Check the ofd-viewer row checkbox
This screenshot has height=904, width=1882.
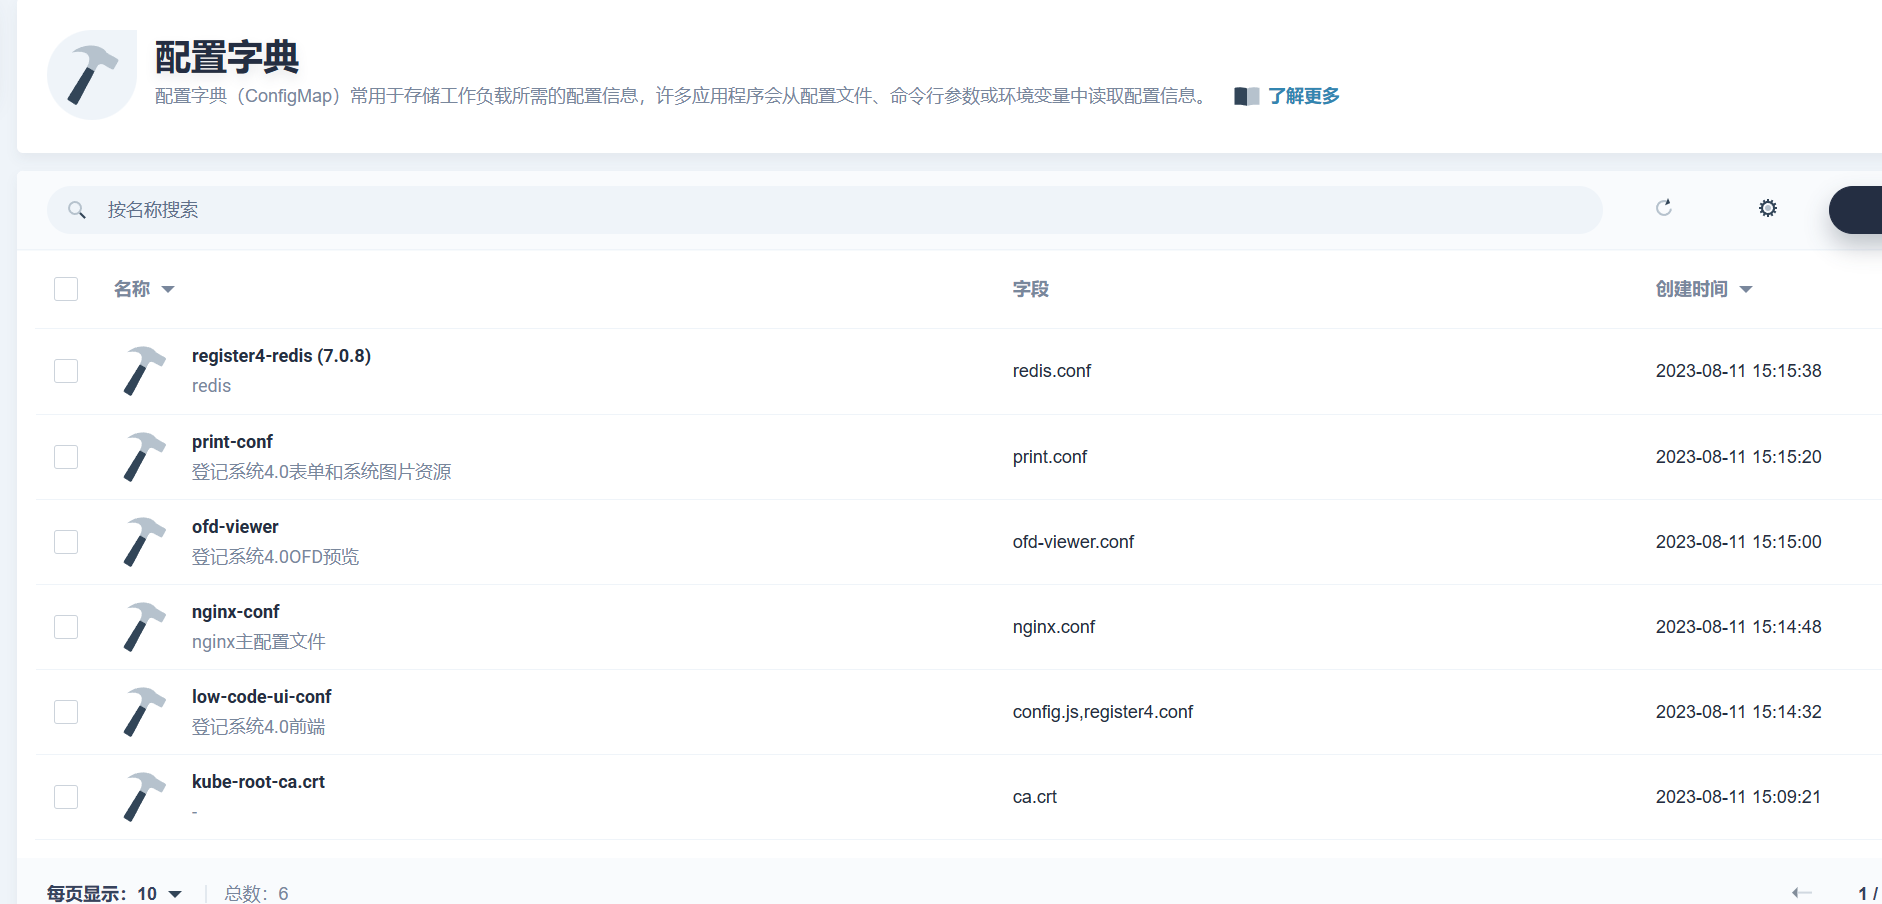[x=66, y=542]
